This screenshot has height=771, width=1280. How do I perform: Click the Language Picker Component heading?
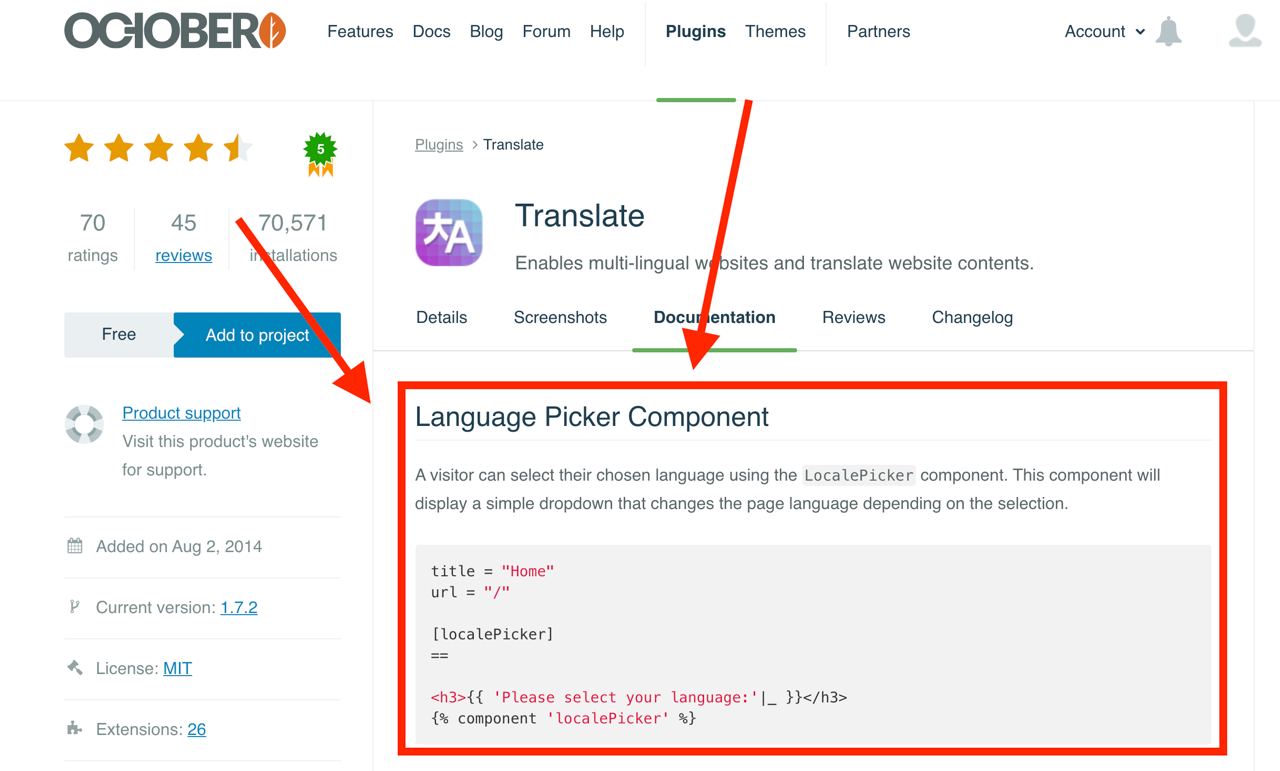(x=592, y=416)
